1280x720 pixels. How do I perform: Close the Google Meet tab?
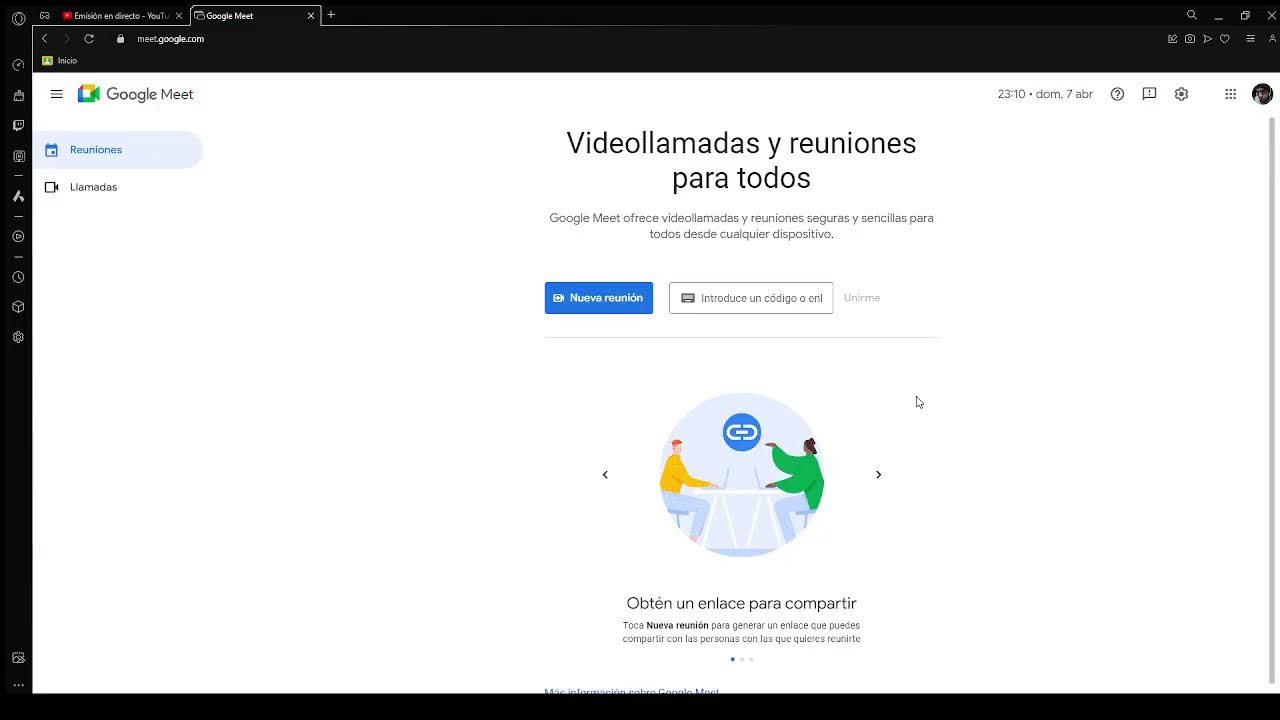pos(311,16)
